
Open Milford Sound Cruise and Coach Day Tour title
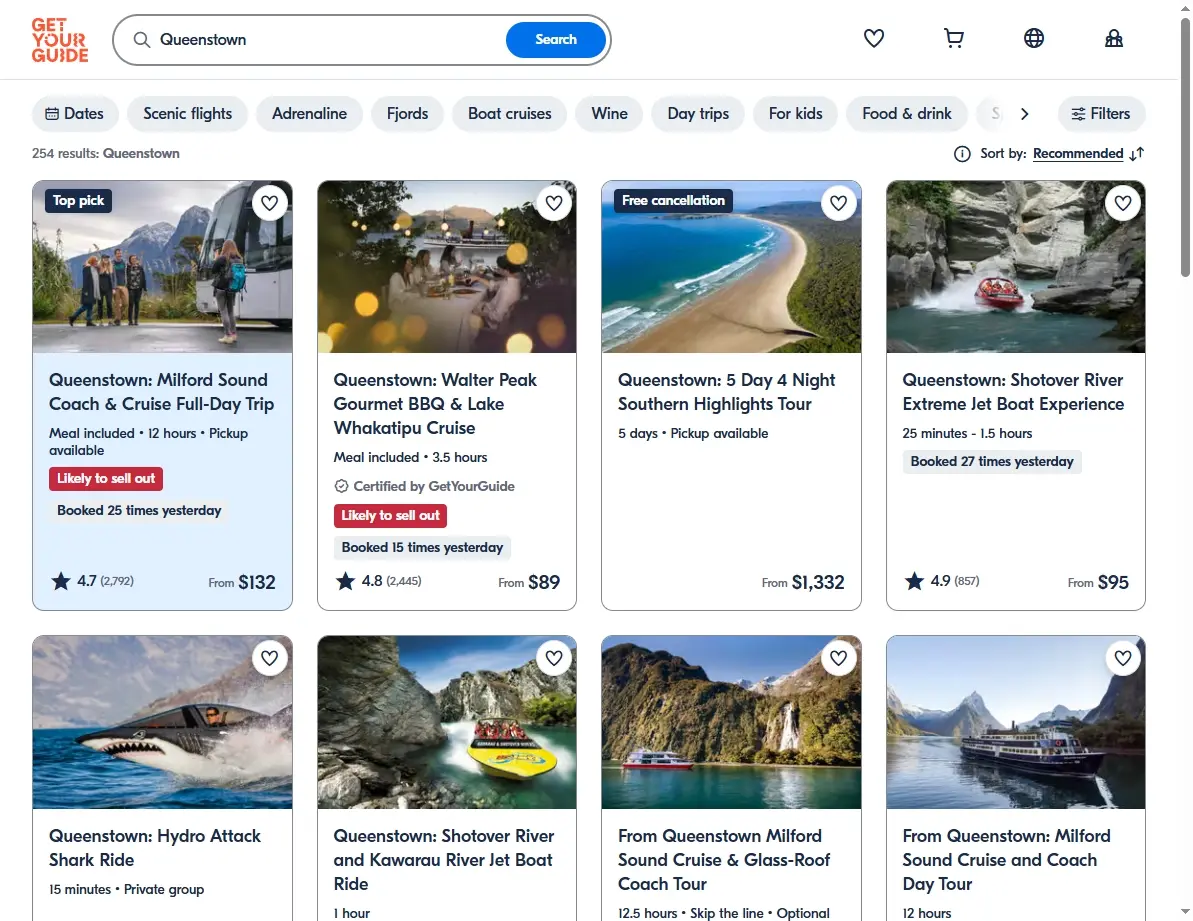(1007, 860)
